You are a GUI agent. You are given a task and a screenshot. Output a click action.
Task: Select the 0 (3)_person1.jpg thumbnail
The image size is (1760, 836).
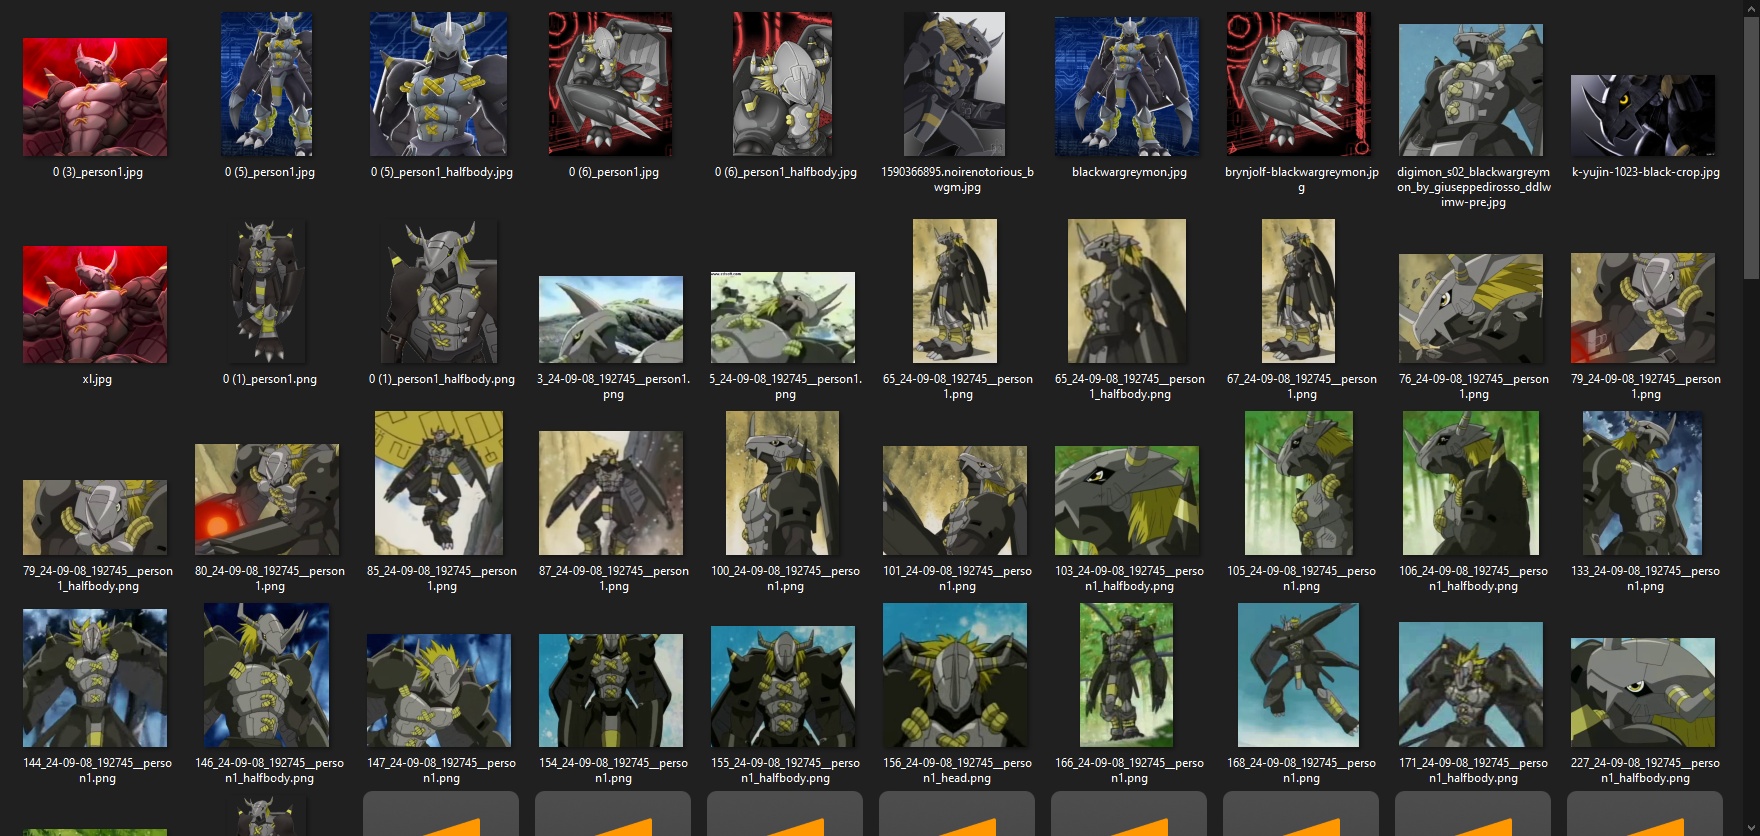point(95,97)
